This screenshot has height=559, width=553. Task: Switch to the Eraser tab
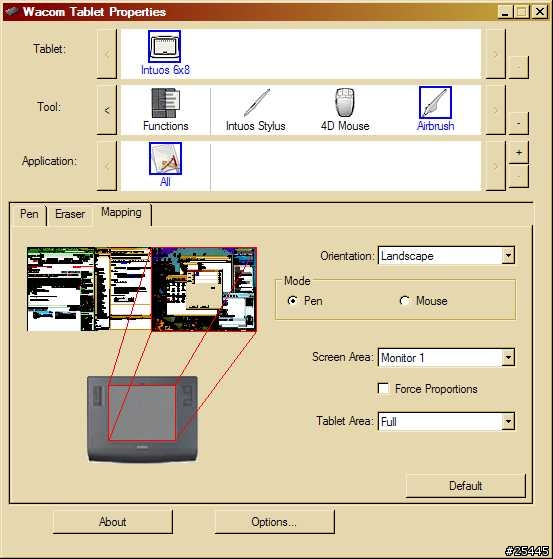(70, 214)
